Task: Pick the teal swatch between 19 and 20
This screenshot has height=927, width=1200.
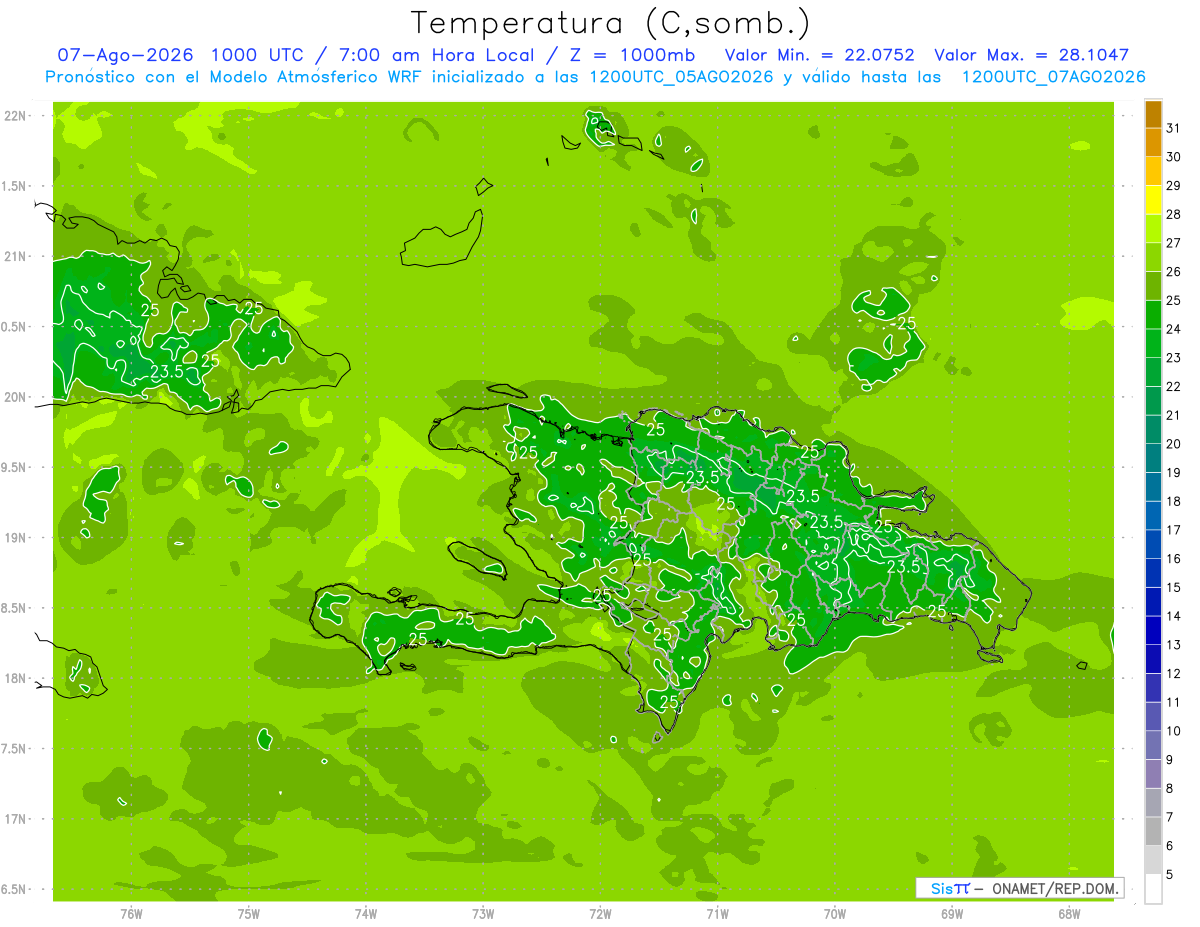Action: click(1153, 459)
